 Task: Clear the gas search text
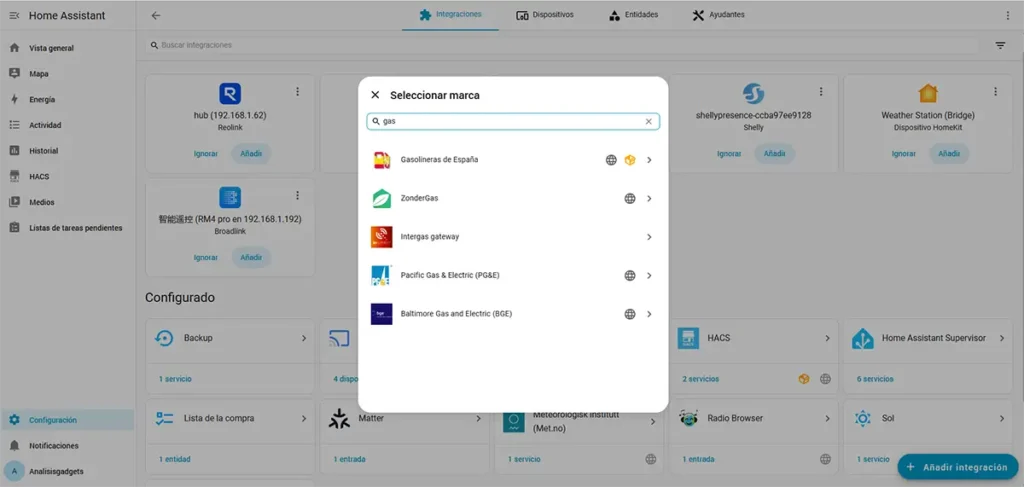click(x=648, y=121)
